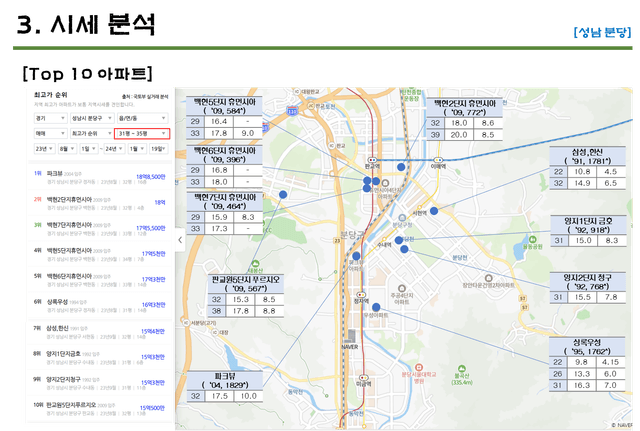
Task: Open the 8월 start month dropdown
Action: click(67, 149)
